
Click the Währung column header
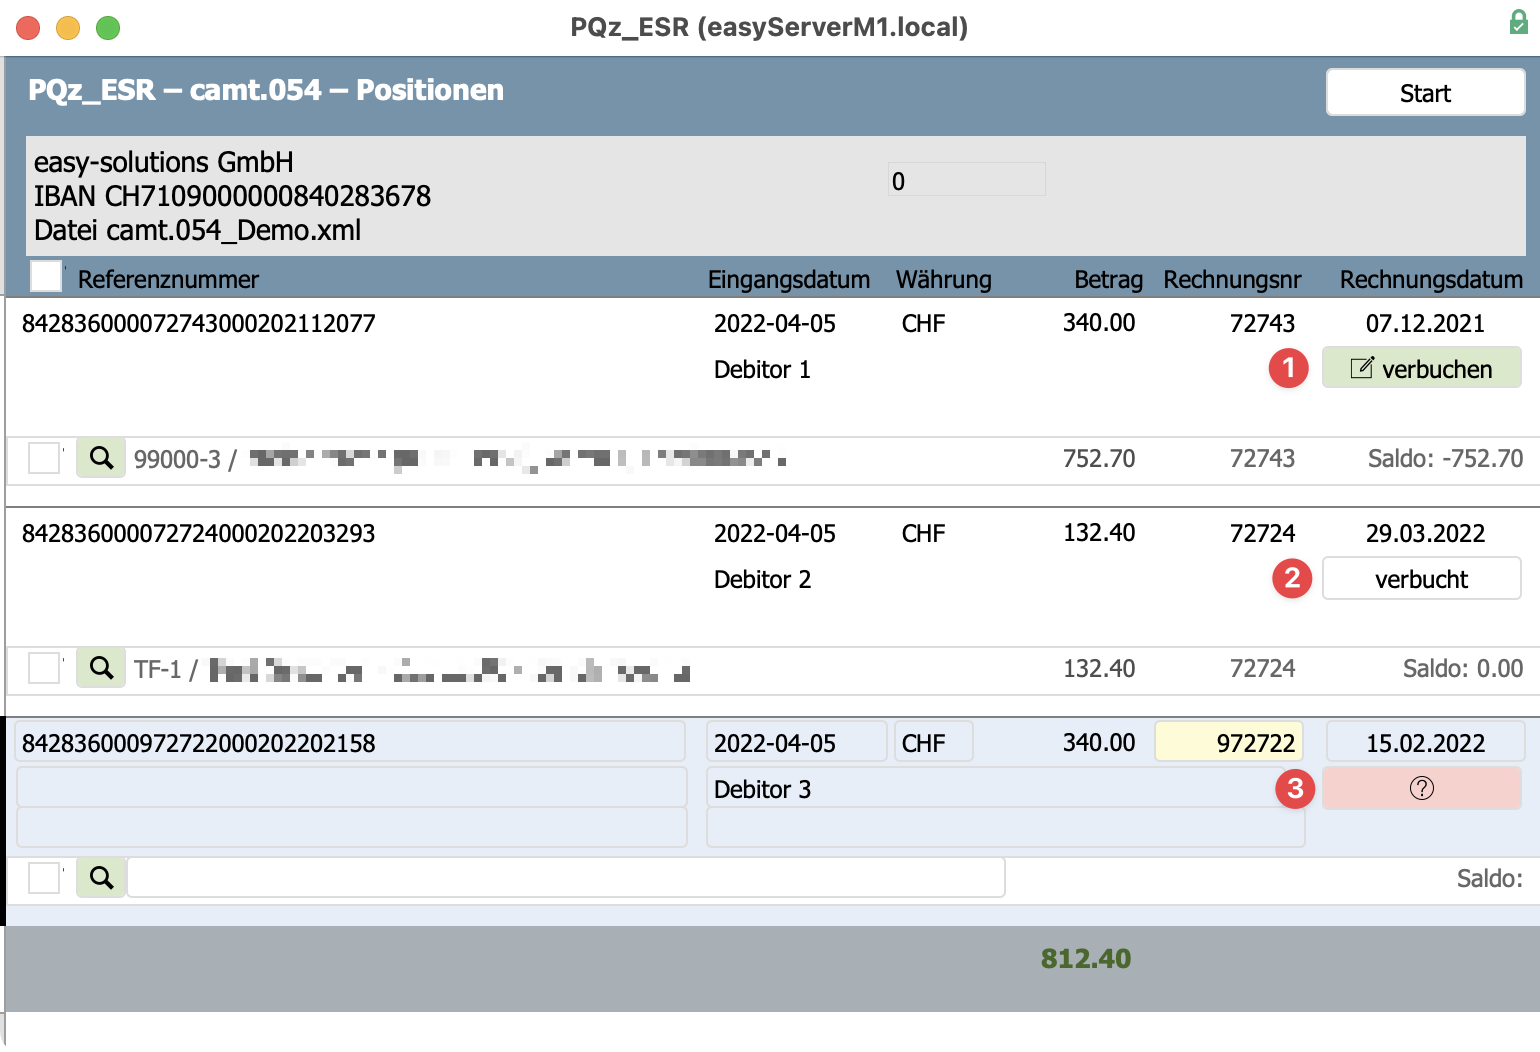[x=943, y=279]
